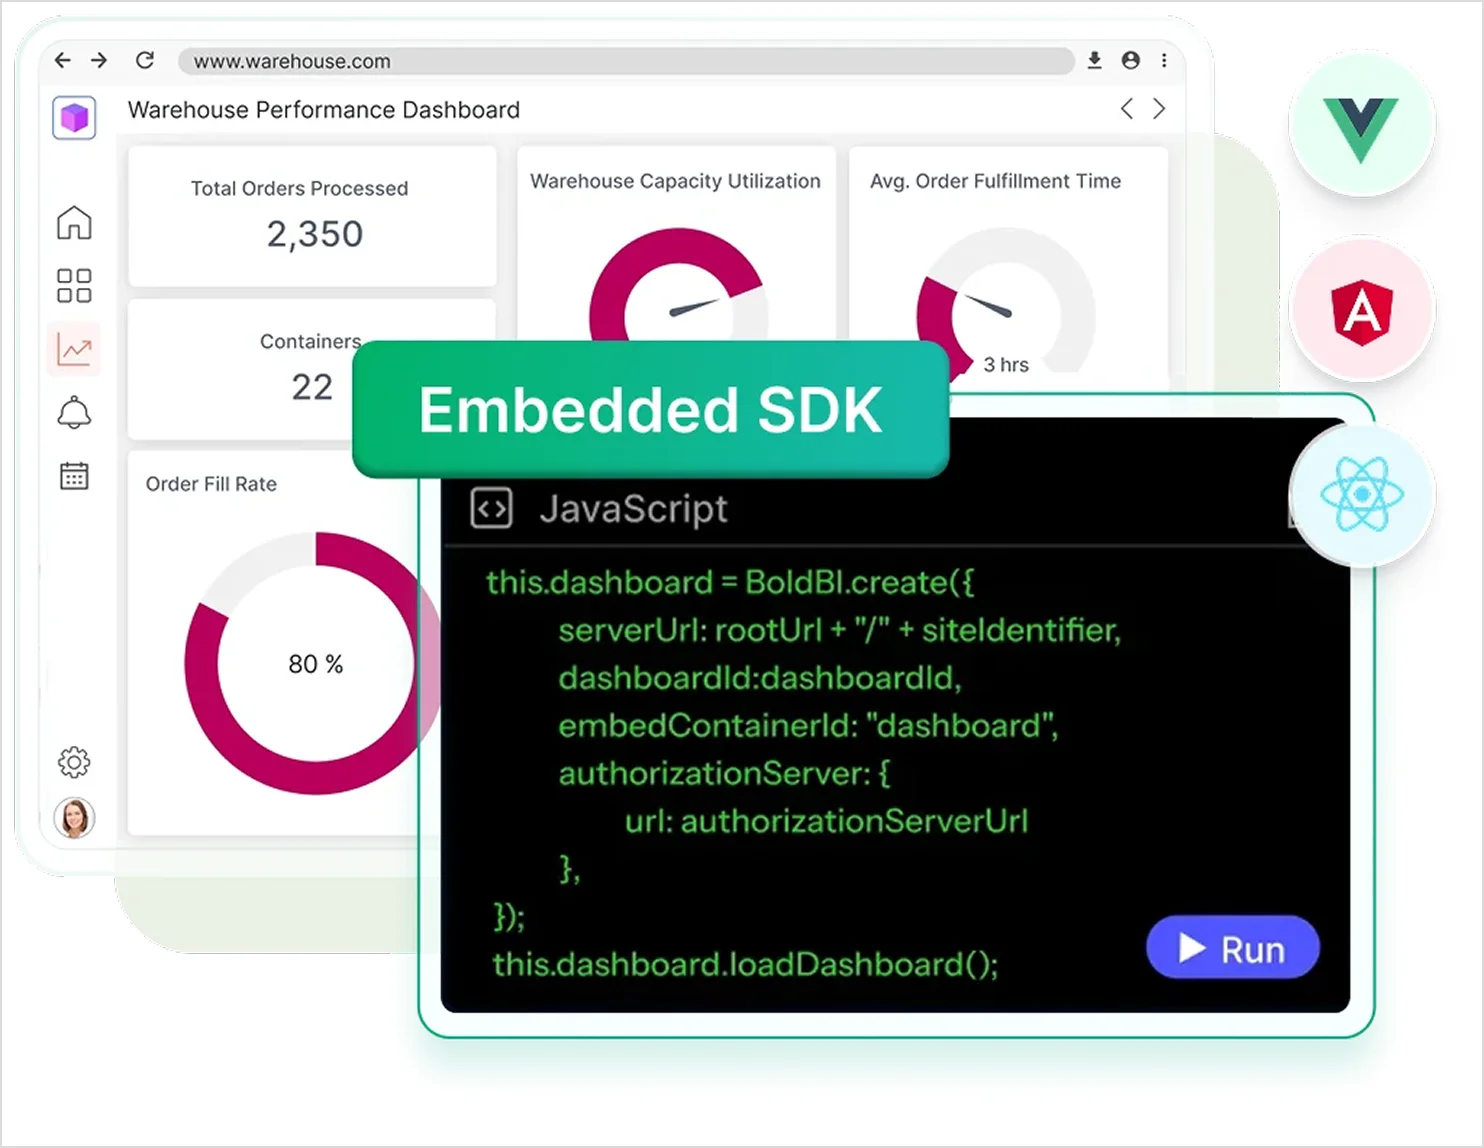This screenshot has width=1484, height=1148.
Task: Click the Embedded SDK banner
Action: pos(650,408)
